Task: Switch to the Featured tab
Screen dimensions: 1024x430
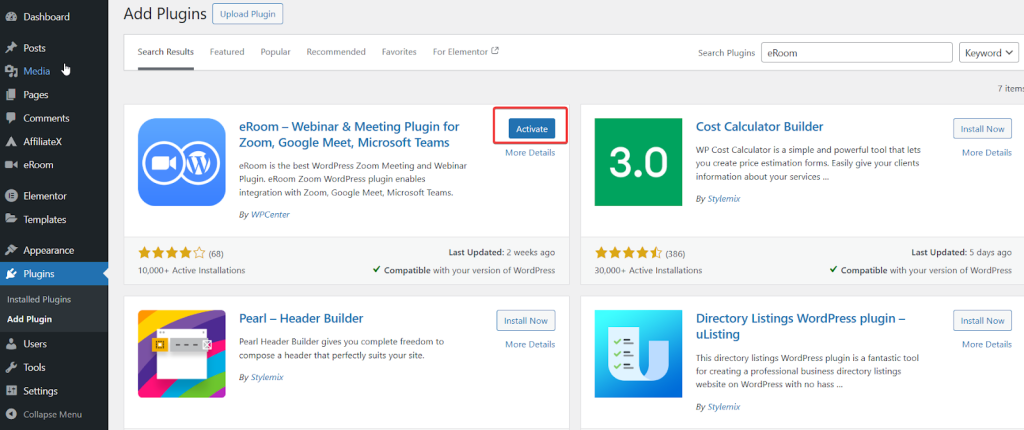Action: coord(227,52)
